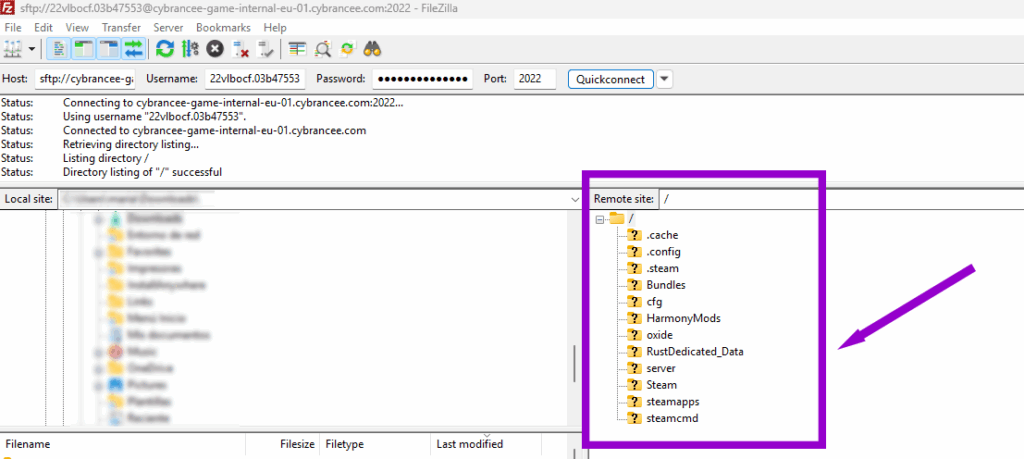Open the Site Manager icon
Image resolution: width=1024 pixels, height=459 pixels.
click(x=12, y=49)
